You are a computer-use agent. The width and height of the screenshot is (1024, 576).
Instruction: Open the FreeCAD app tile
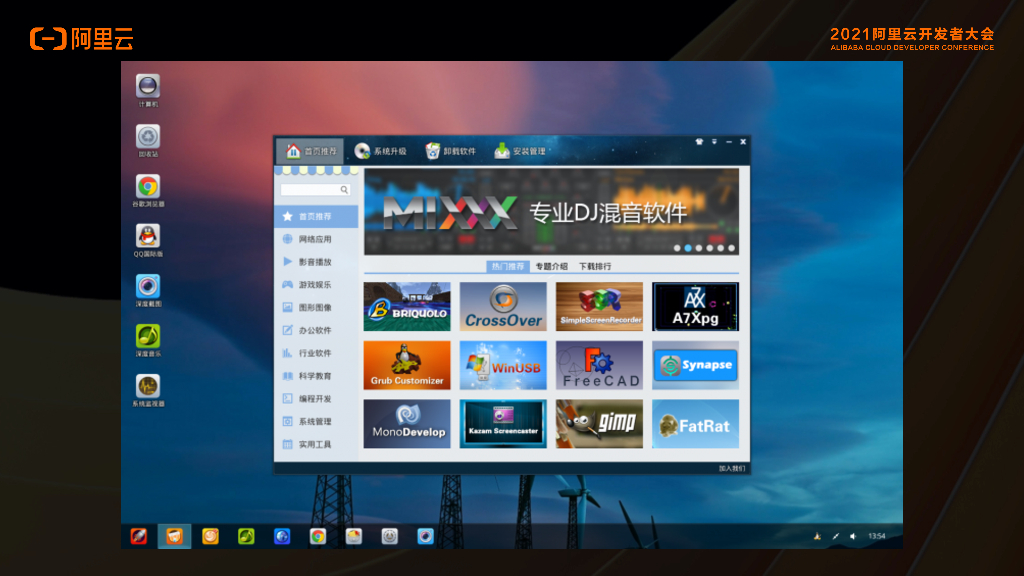pos(599,365)
